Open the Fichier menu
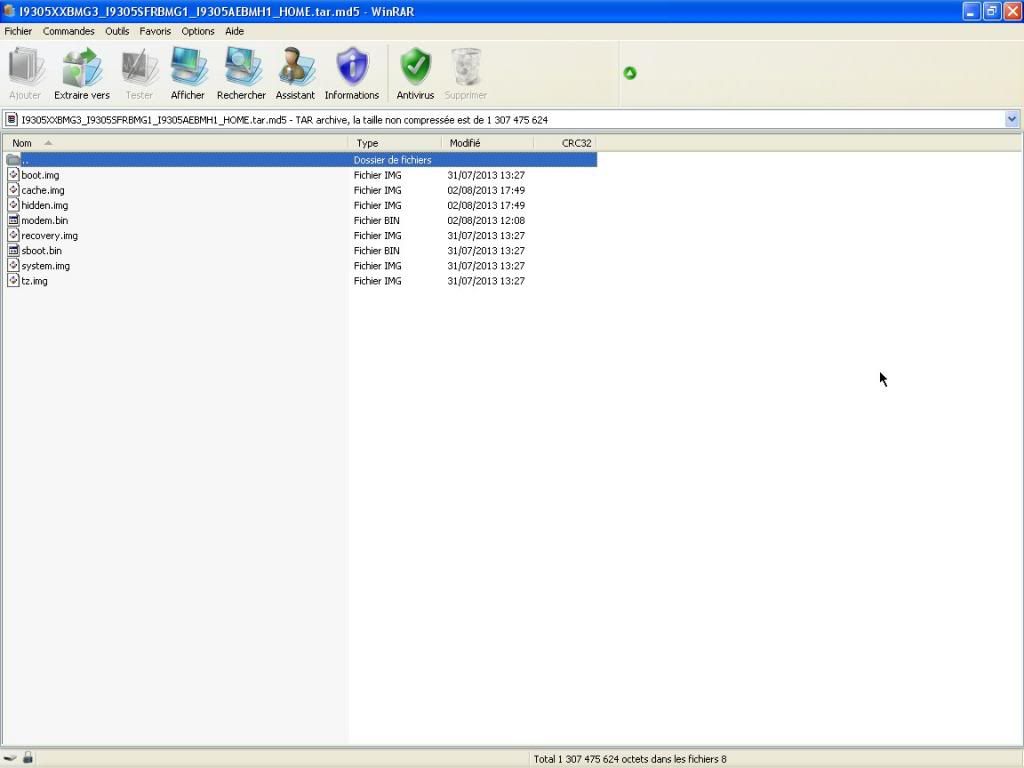This screenshot has height=768, width=1024. coord(18,31)
